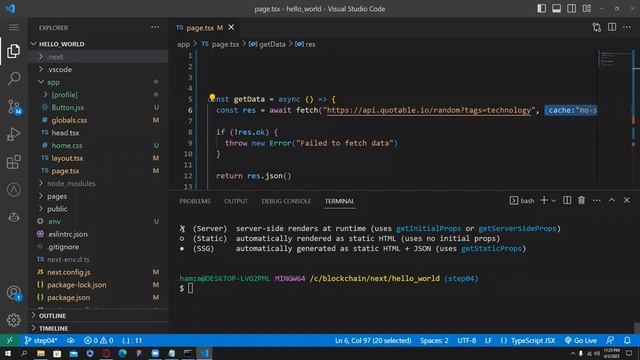Open the taskbar search icon

pos(24,353)
